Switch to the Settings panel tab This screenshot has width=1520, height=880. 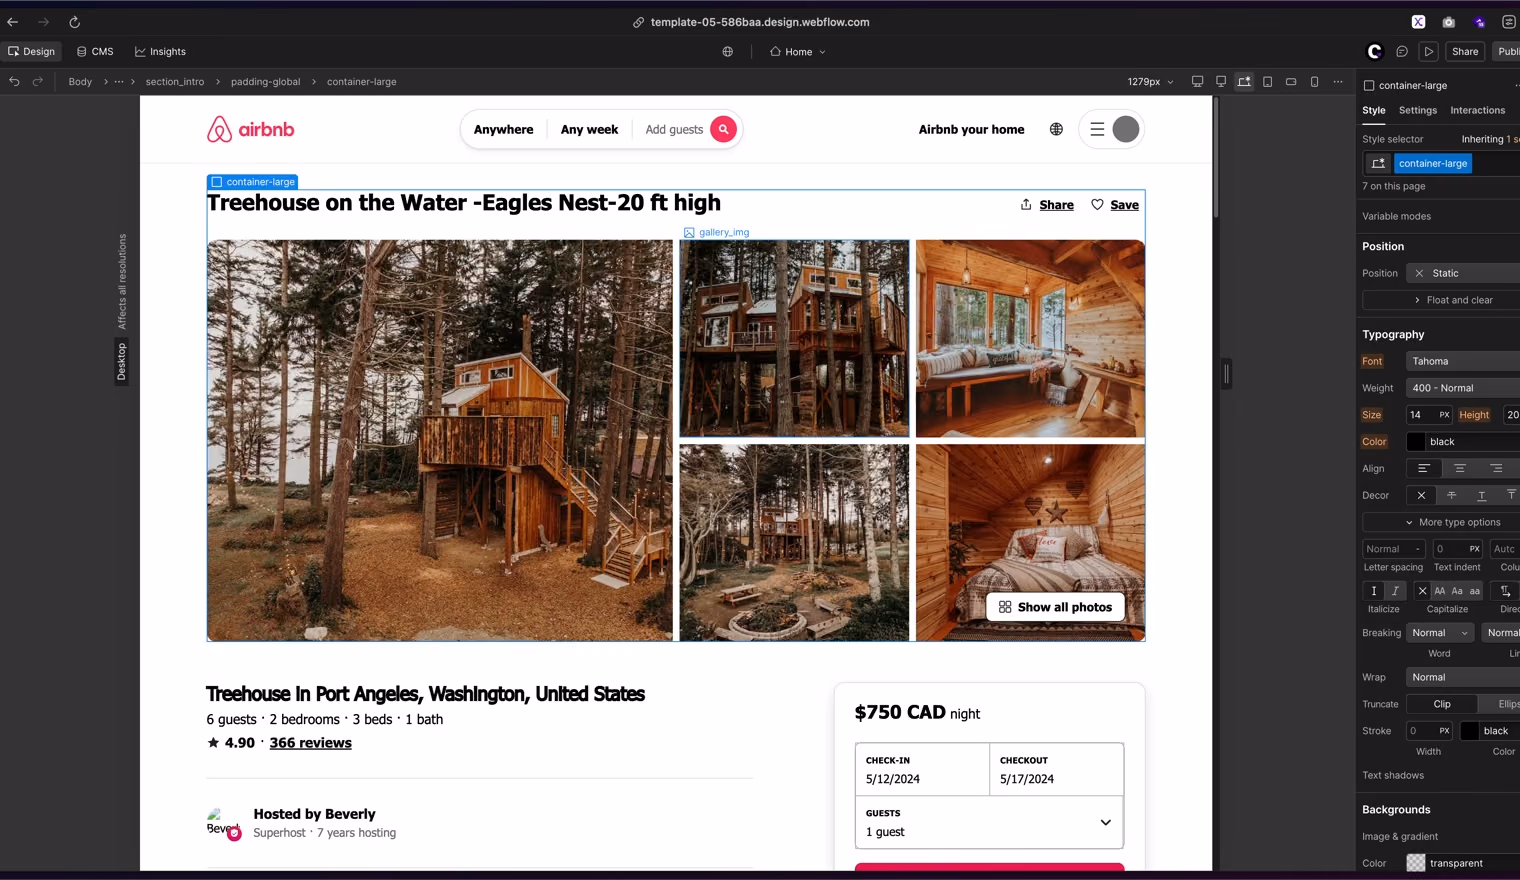pyautogui.click(x=1417, y=110)
